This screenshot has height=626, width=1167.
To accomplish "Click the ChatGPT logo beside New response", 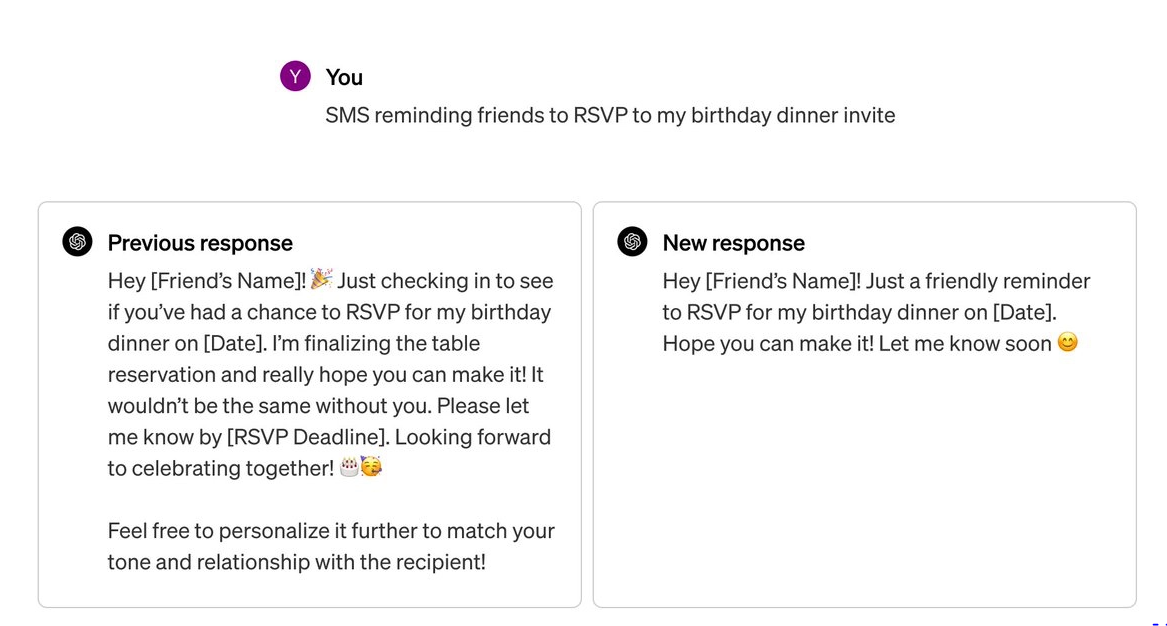I will click(x=632, y=242).
